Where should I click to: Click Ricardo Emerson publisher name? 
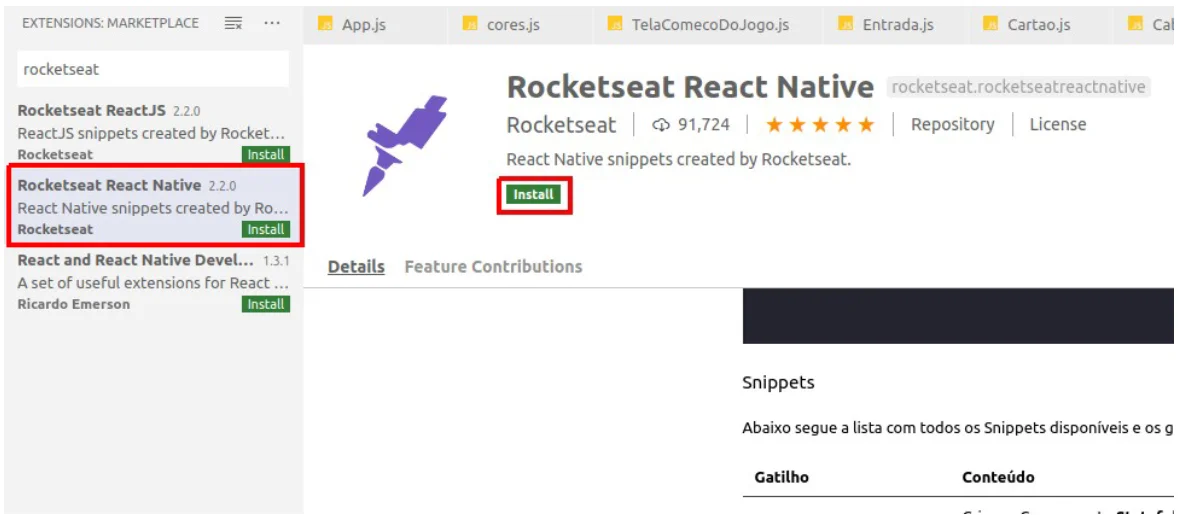74,304
